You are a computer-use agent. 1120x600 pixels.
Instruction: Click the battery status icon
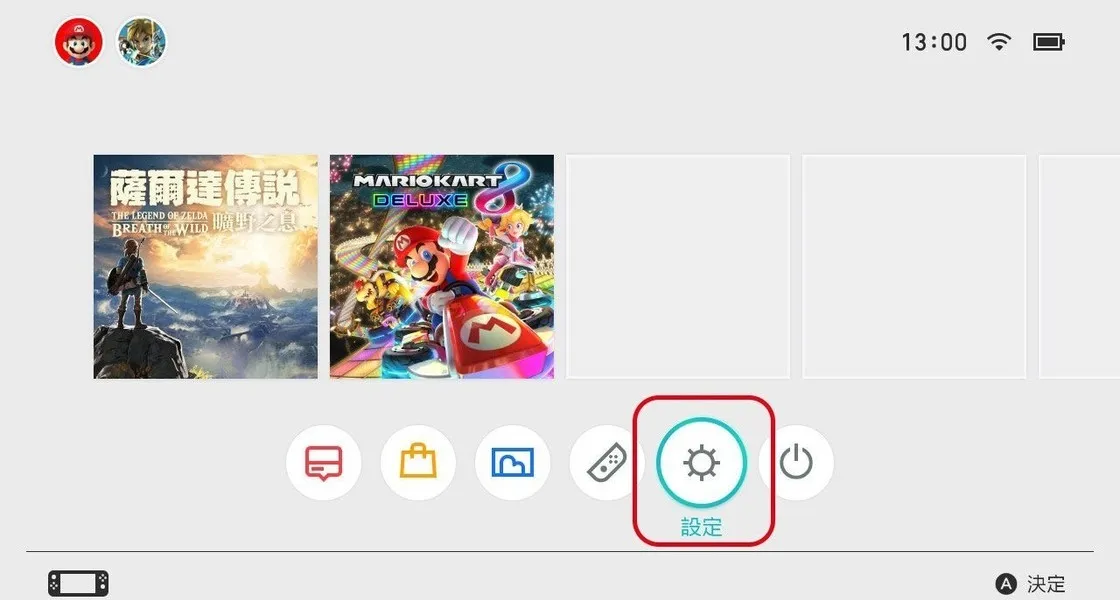click(x=1049, y=42)
